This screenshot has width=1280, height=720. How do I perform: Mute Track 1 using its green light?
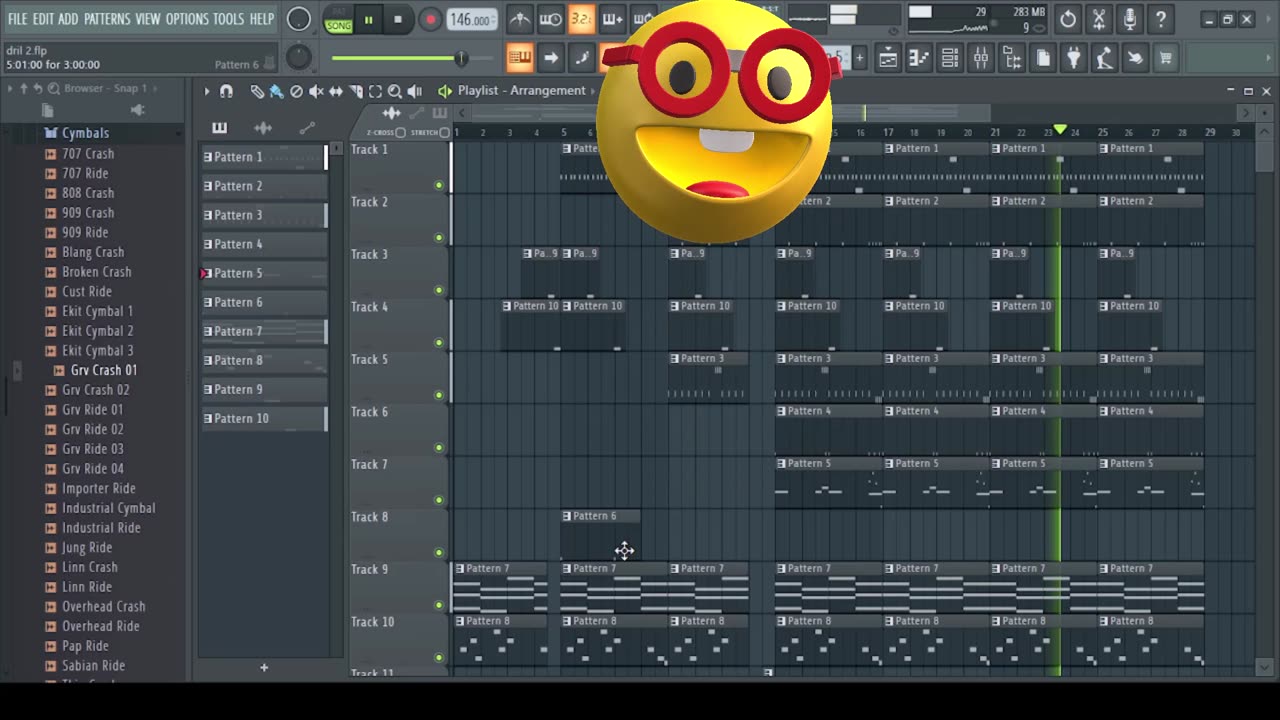click(438, 185)
